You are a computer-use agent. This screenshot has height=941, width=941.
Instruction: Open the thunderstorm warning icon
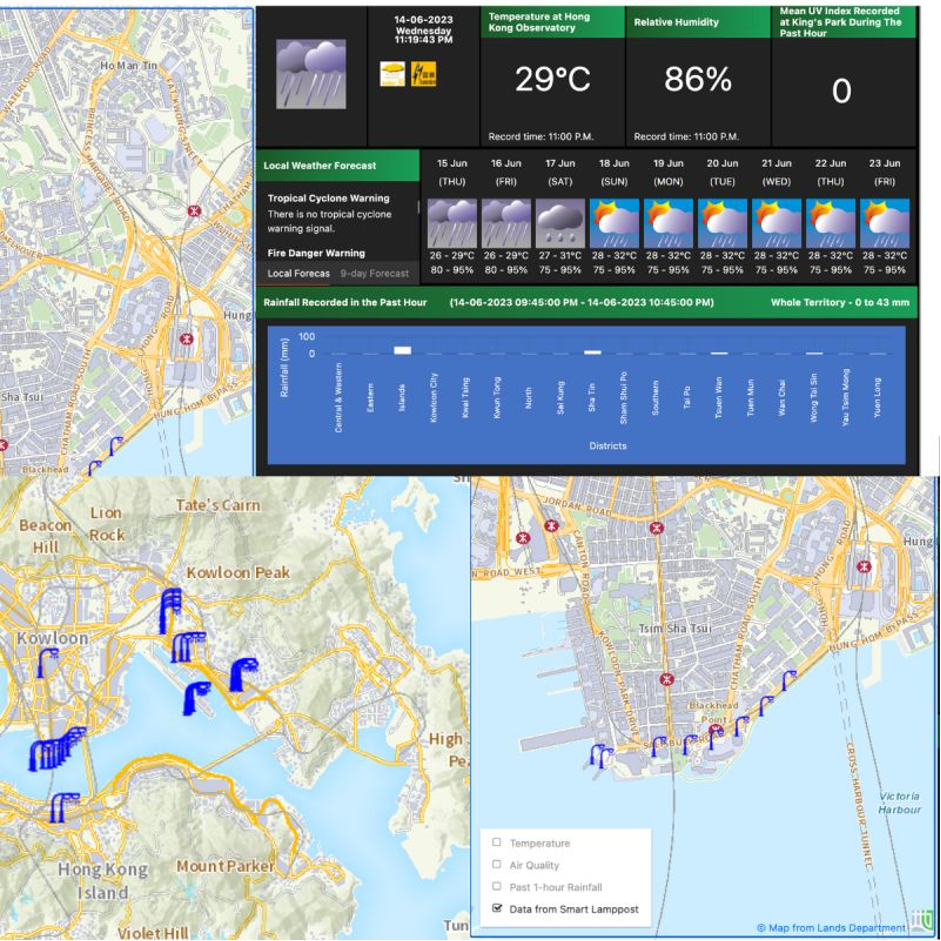[x=424, y=74]
